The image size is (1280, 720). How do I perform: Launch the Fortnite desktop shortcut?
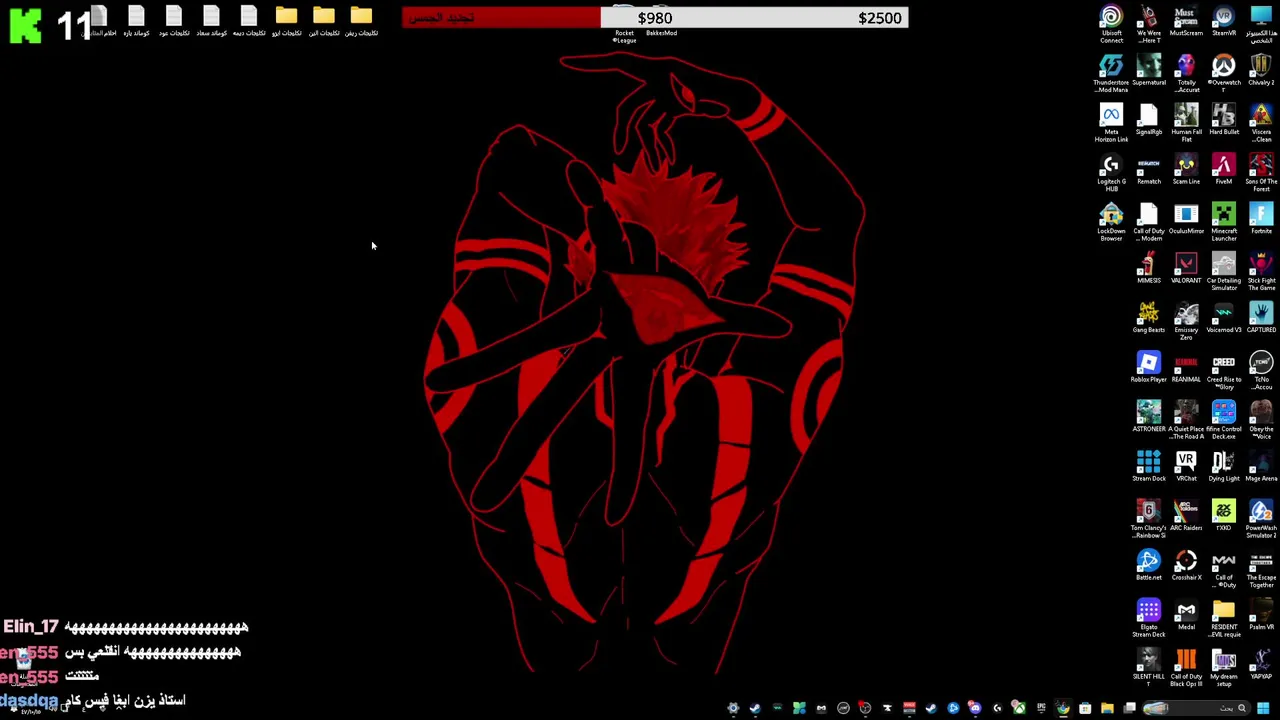coord(1261,219)
